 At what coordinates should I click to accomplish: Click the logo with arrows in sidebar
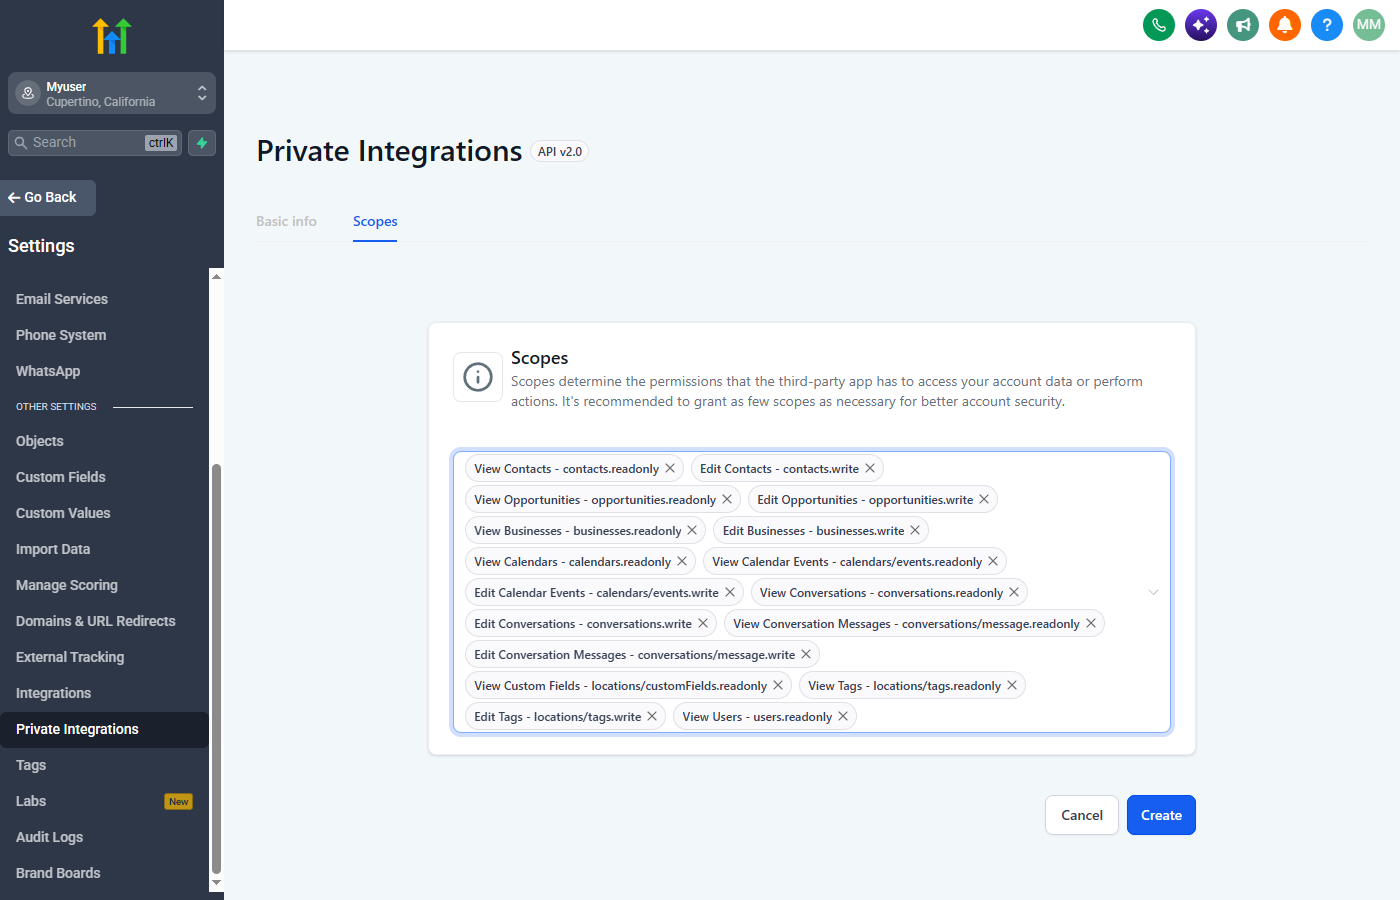click(112, 36)
